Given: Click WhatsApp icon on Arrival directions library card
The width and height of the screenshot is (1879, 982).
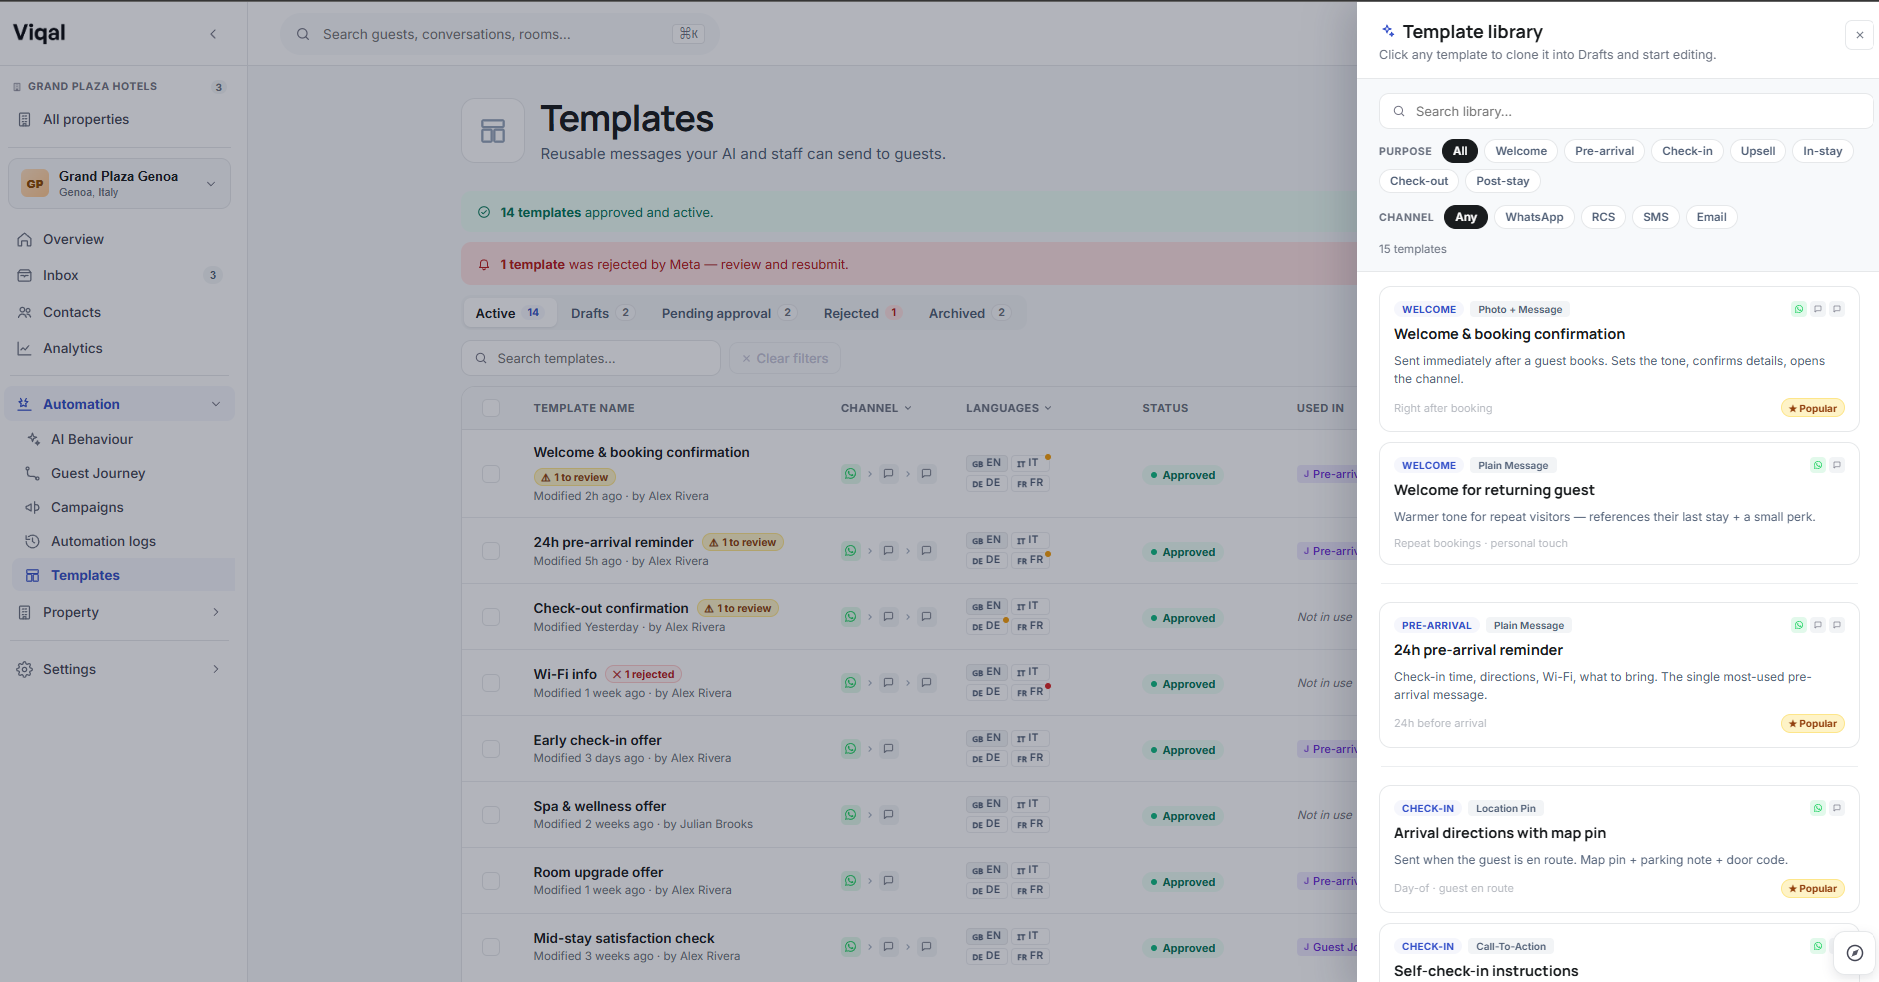Looking at the screenshot, I should 1818,809.
